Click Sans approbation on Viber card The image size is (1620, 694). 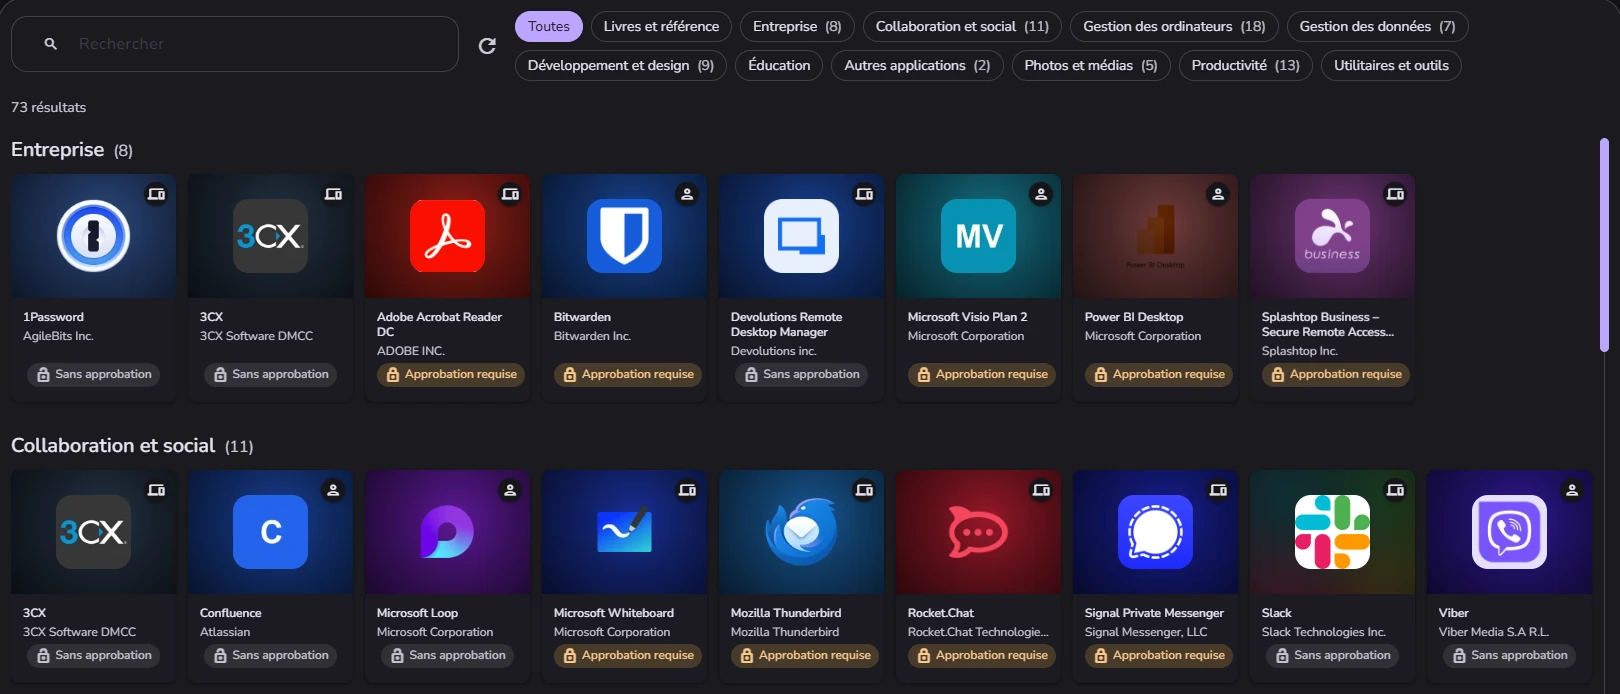[1510, 656]
